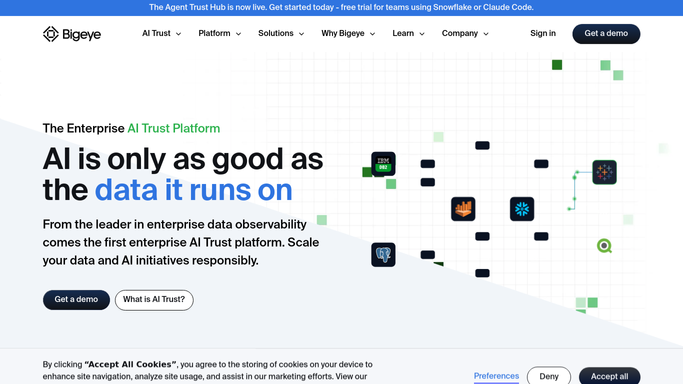Screen dimensions: 683x384
Task: Open the Company nav item
Action: click(x=460, y=34)
